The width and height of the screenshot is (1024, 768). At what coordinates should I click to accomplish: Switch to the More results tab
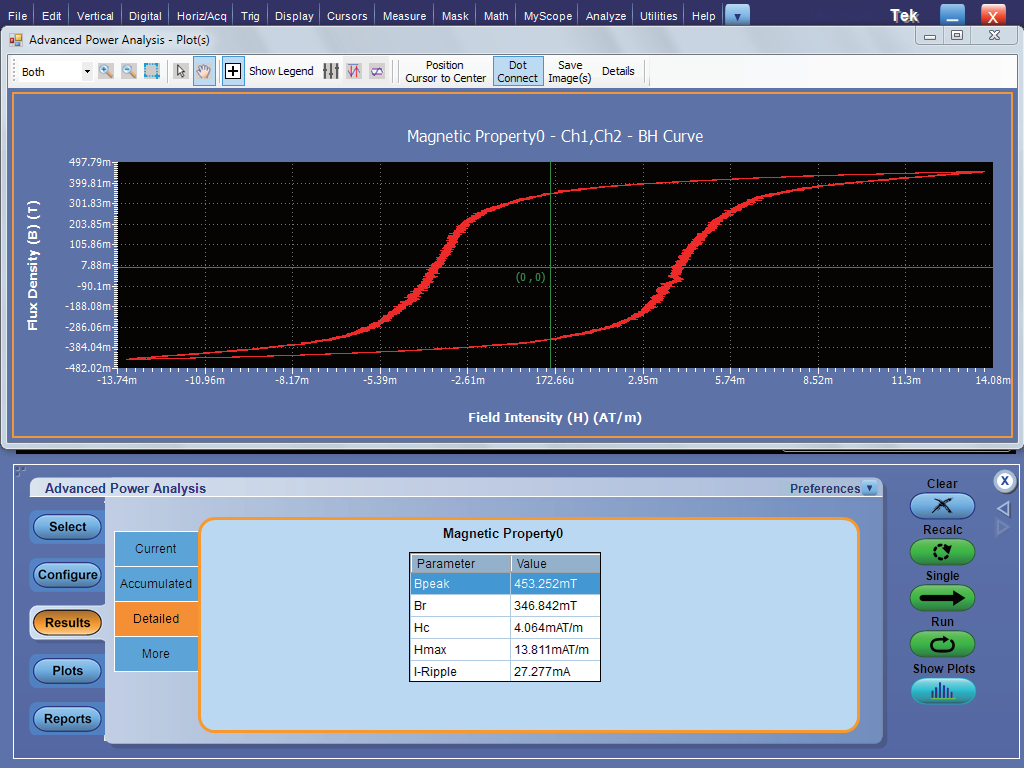(x=156, y=654)
